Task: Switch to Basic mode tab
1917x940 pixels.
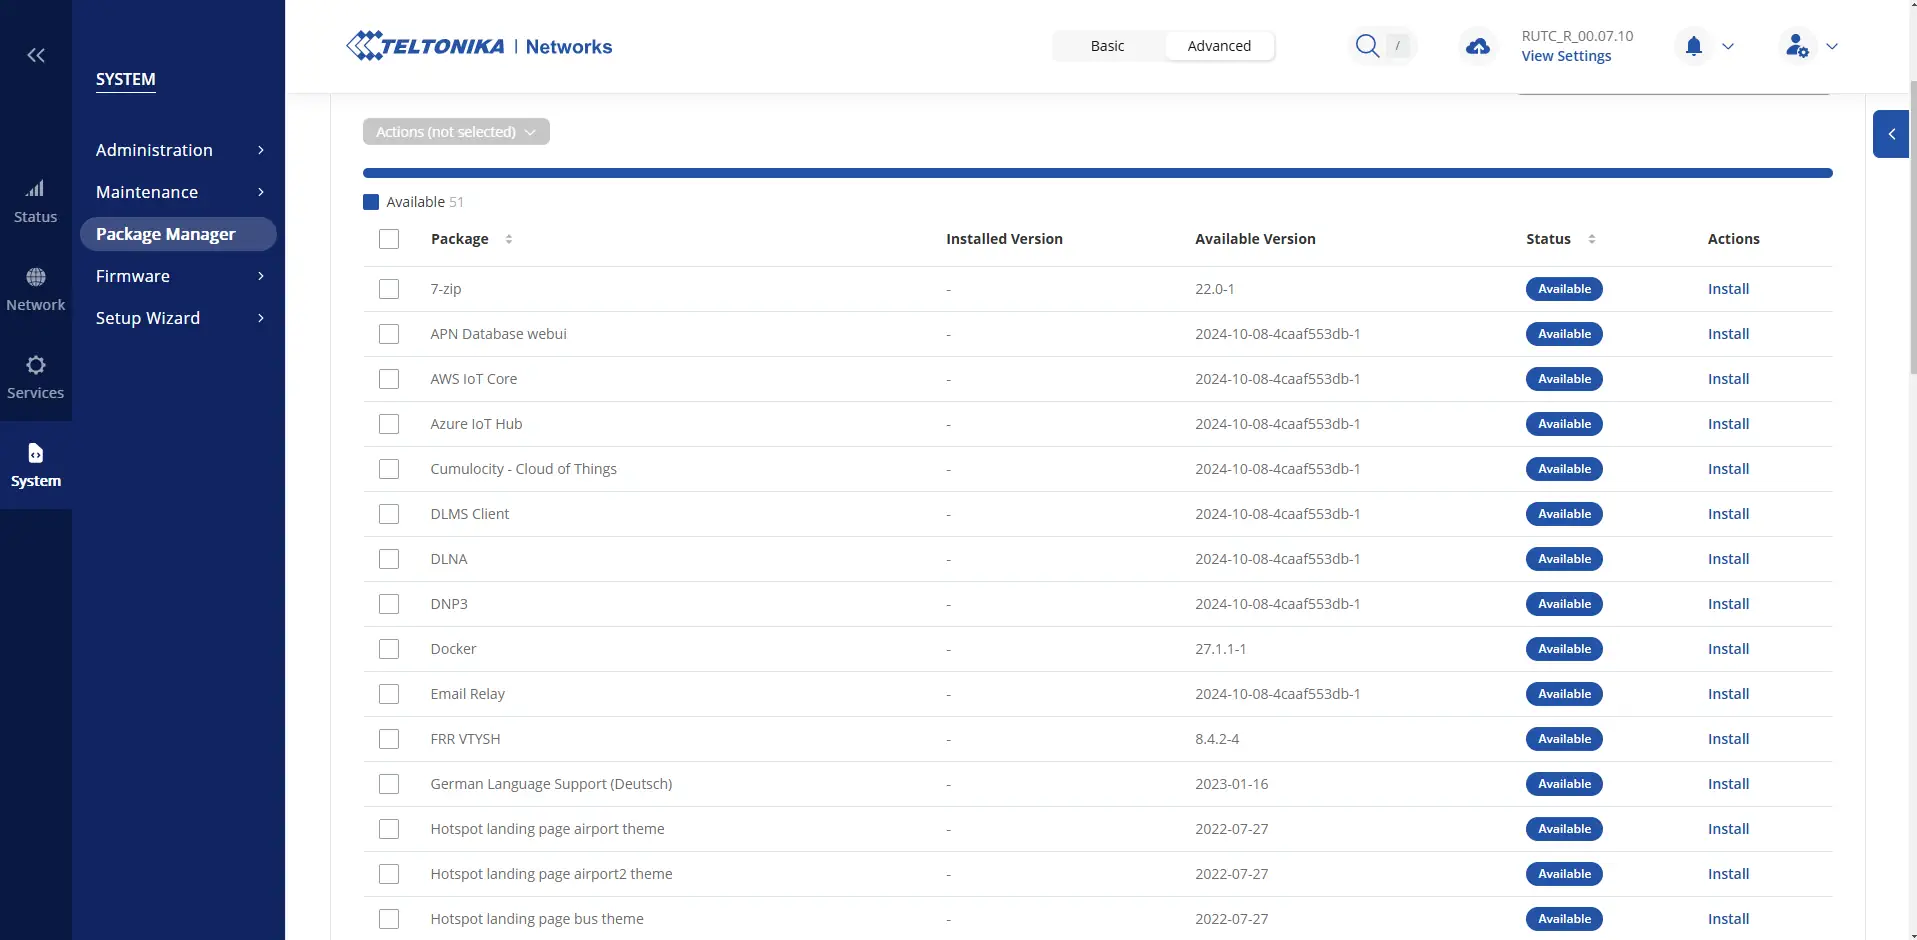Action: [x=1107, y=46]
